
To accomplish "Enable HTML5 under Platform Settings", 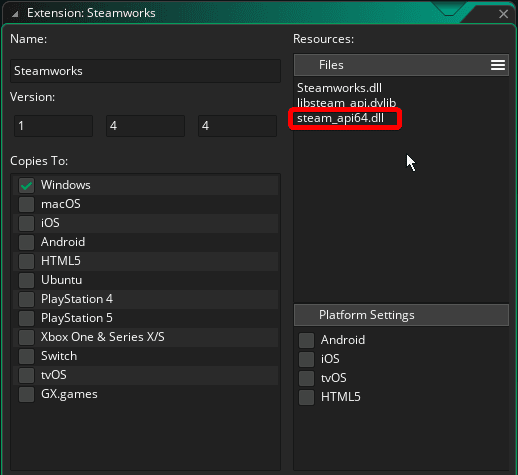I will pyautogui.click(x=306, y=397).
